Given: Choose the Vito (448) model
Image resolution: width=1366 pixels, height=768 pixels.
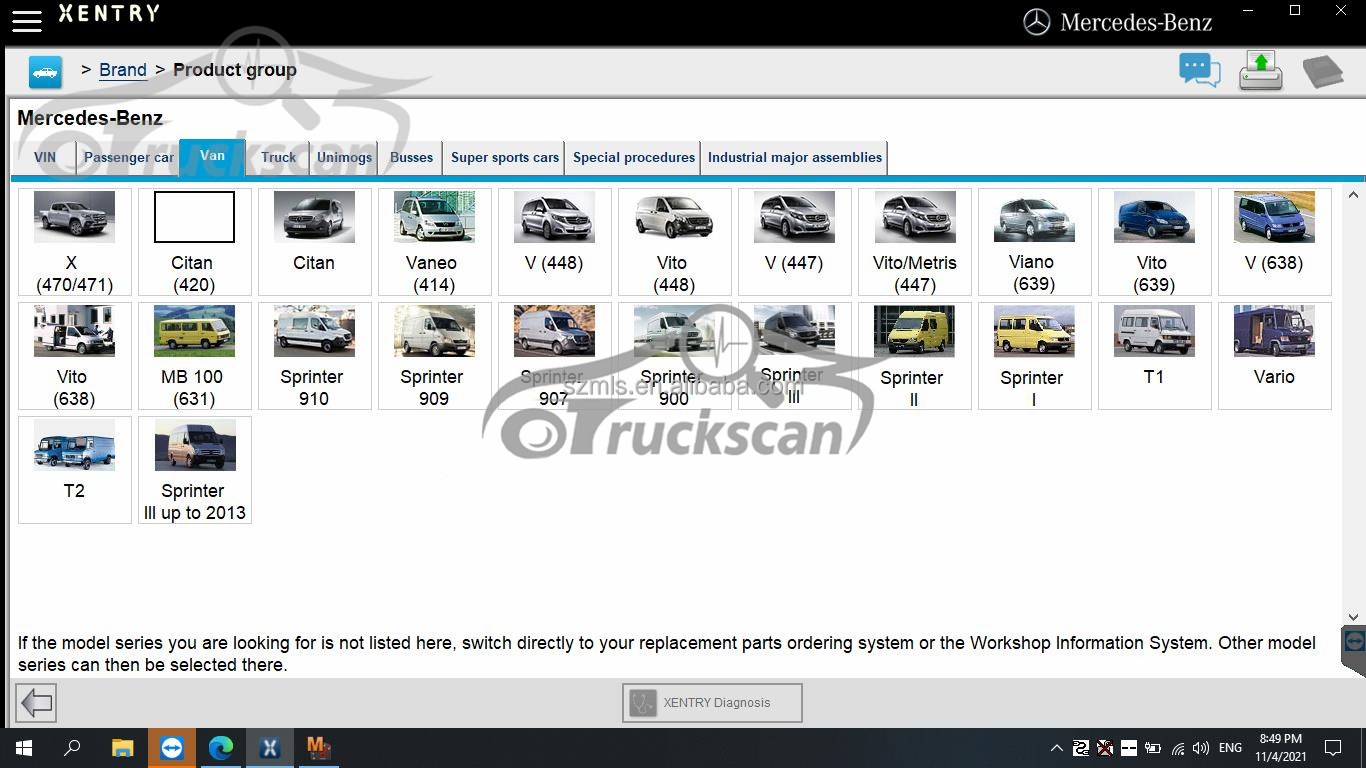Looking at the screenshot, I should (675, 242).
